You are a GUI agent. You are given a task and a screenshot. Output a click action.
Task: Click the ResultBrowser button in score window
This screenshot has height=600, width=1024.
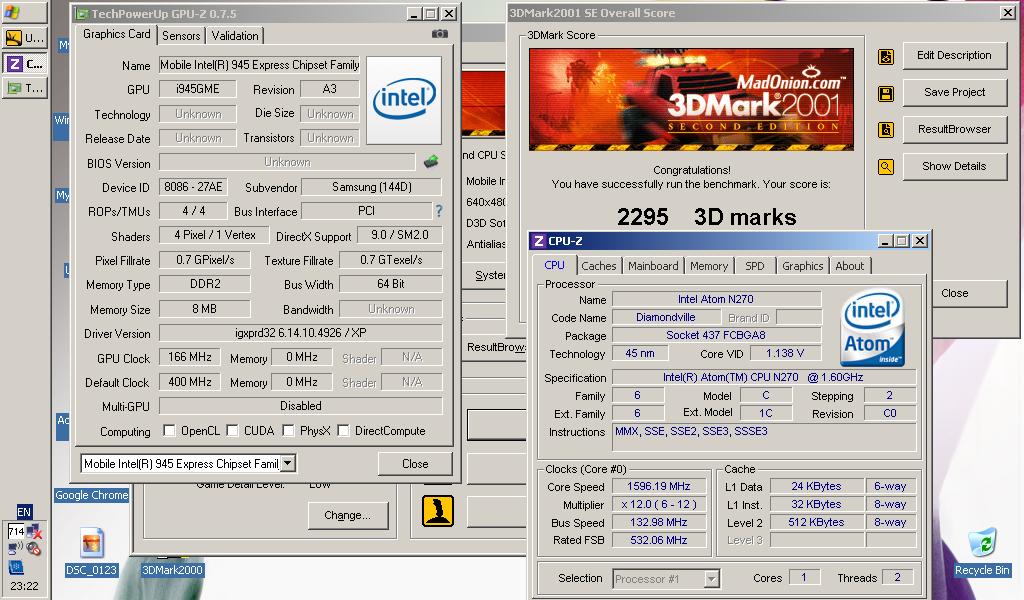(954, 129)
